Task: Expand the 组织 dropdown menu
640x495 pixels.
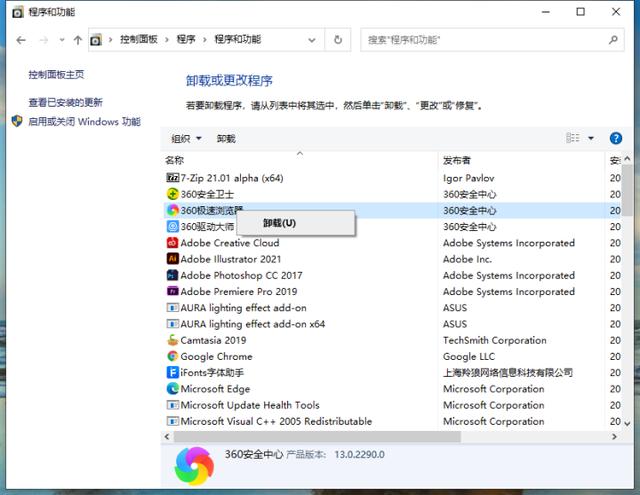Action: [186, 139]
